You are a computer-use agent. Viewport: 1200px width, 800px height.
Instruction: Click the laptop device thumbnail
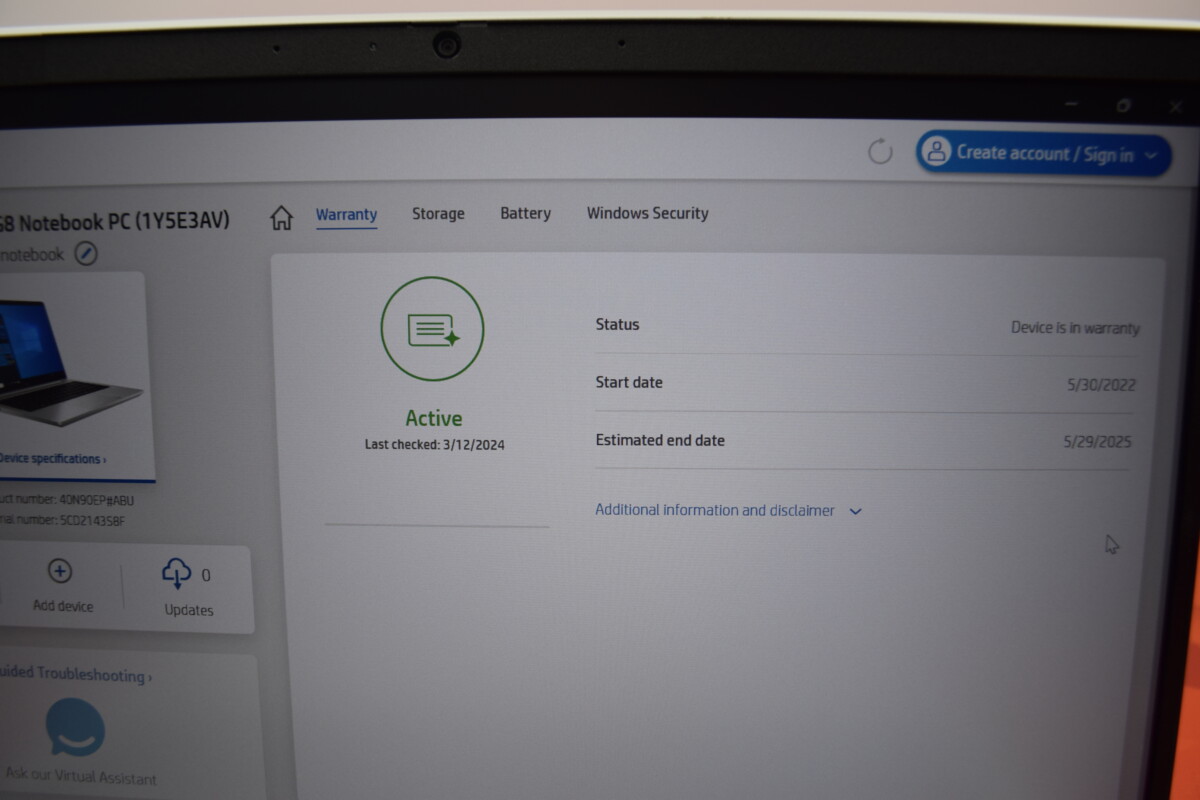tap(70, 363)
